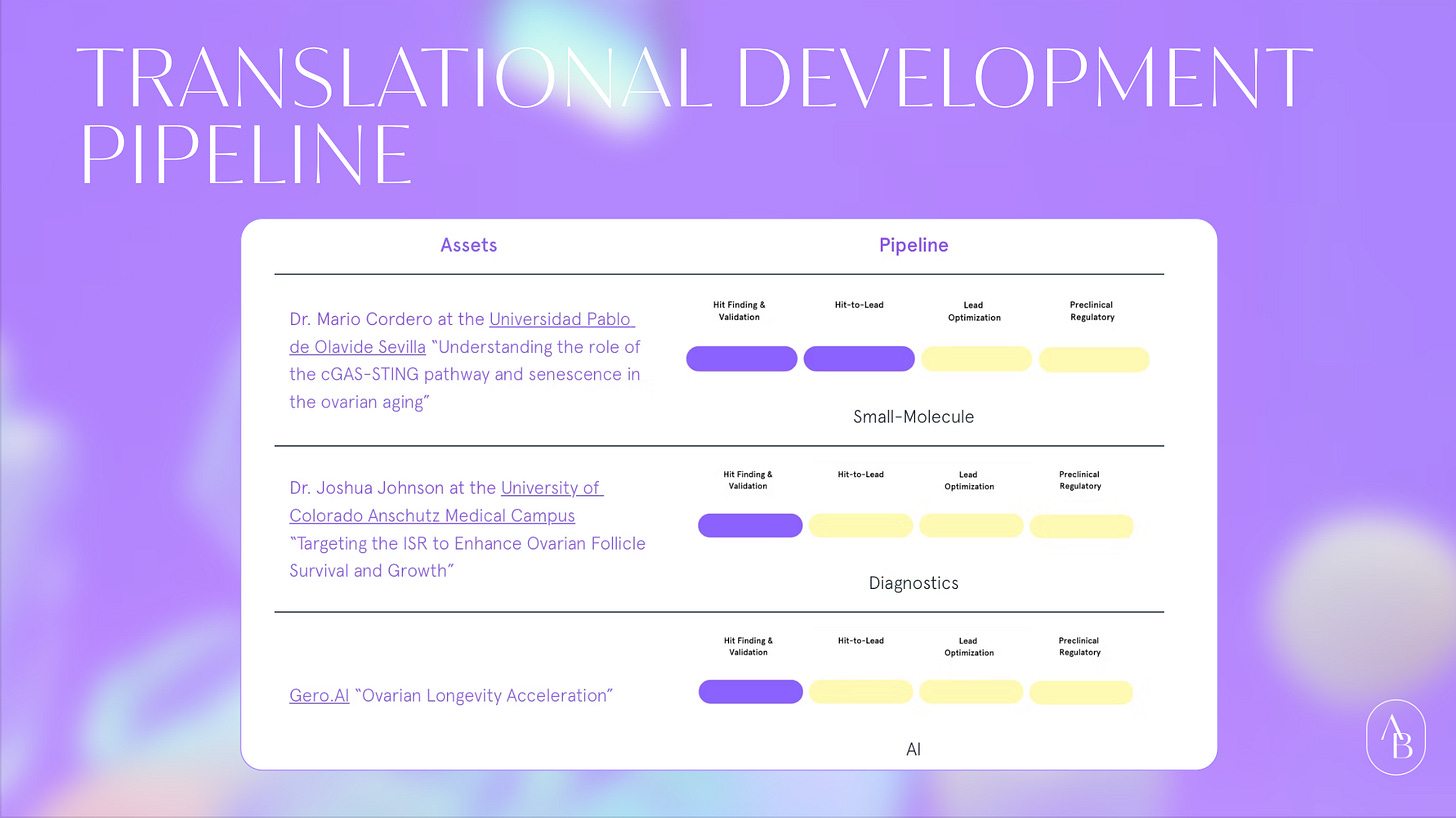Select Hit Finding purple bar in Johnson row
This screenshot has height=818, width=1456.
[750, 525]
